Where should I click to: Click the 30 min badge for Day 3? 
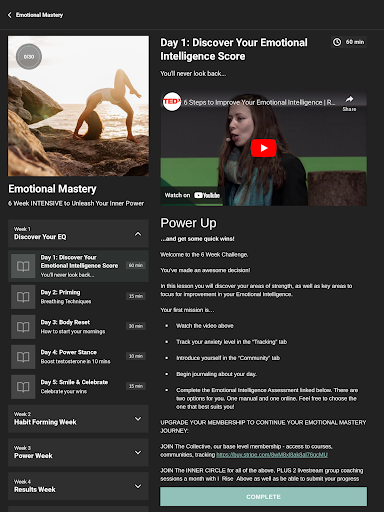pos(136,326)
